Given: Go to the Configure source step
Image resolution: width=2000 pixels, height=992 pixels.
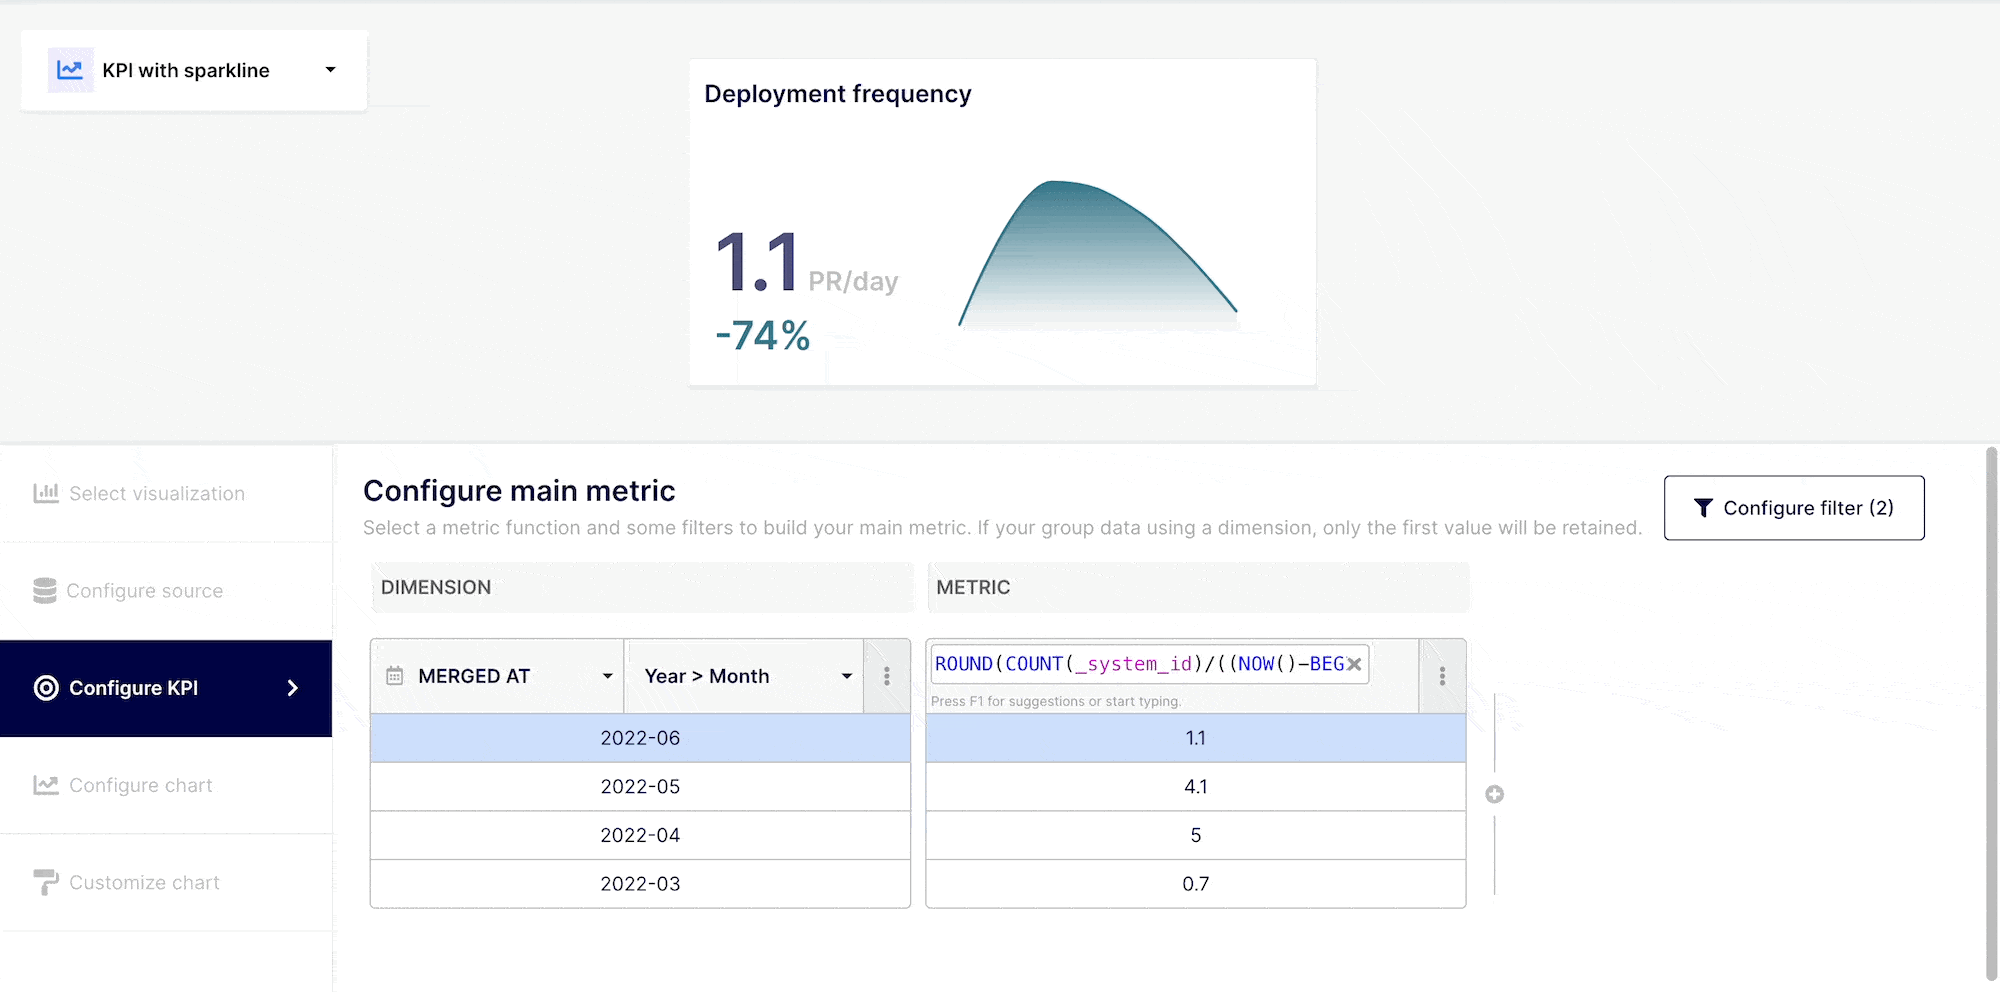Looking at the screenshot, I should click(x=145, y=591).
